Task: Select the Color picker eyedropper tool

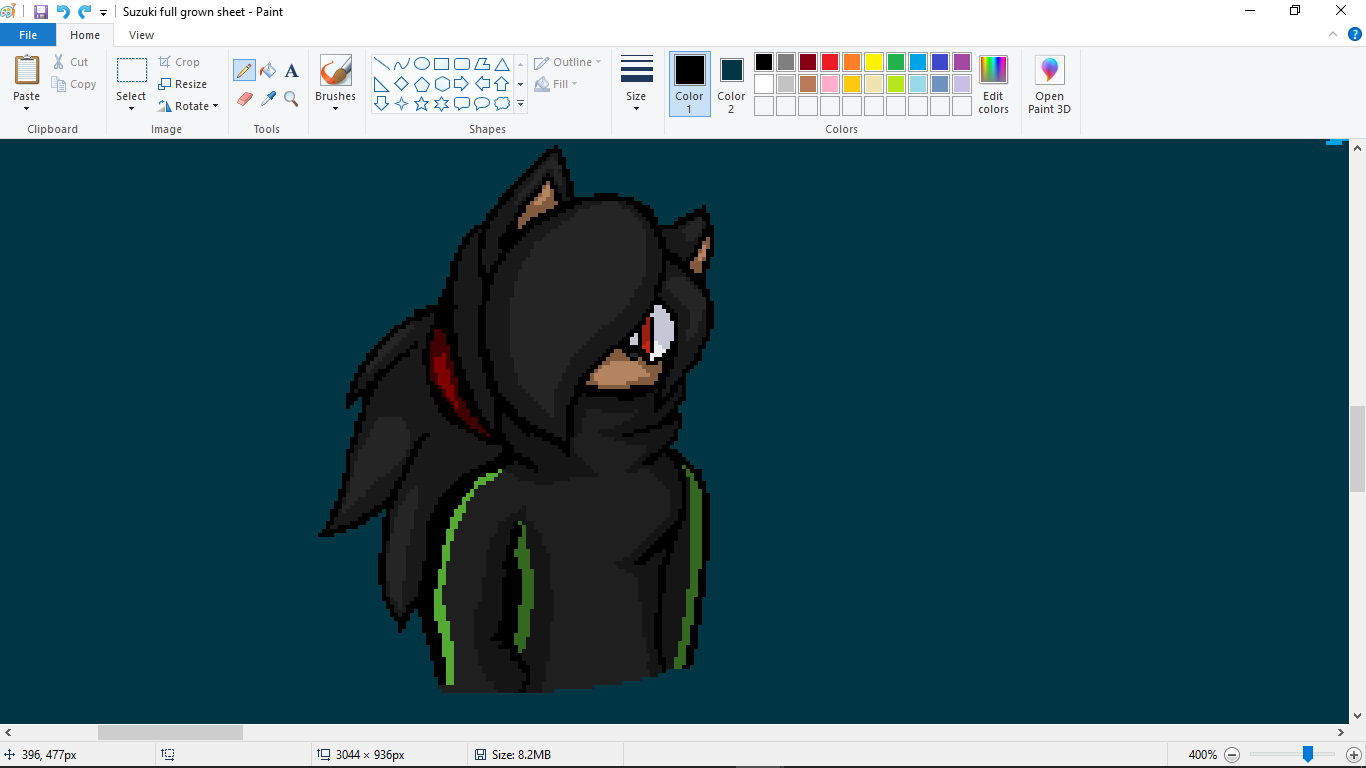Action: (x=268, y=98)
